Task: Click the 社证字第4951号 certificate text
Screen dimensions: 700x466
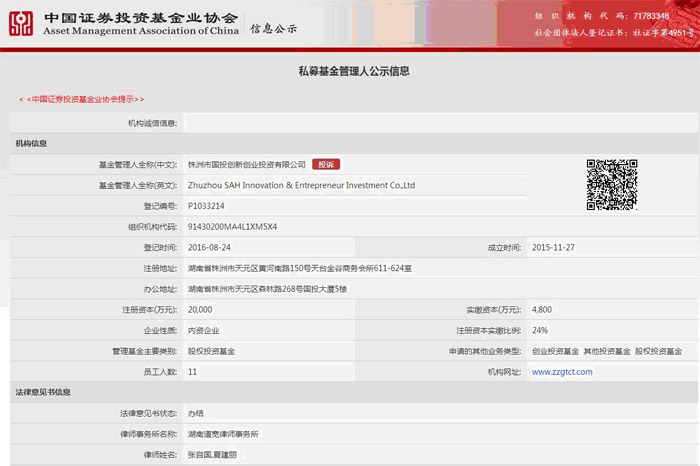Action: pos(664,33)
